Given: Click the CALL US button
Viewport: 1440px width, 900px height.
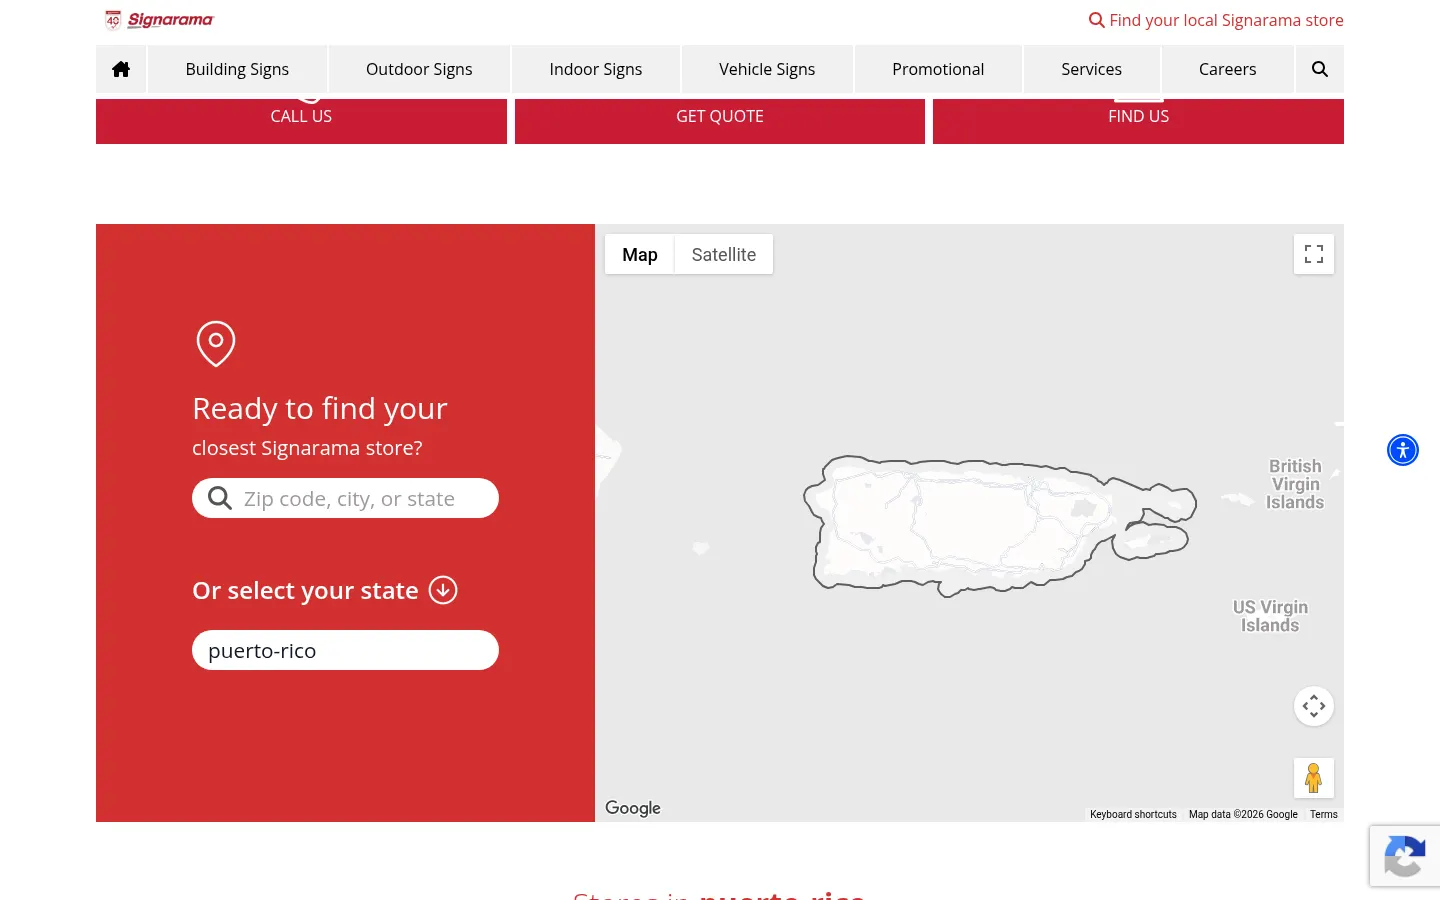Looking at the screenshot, I should [301, 120].
